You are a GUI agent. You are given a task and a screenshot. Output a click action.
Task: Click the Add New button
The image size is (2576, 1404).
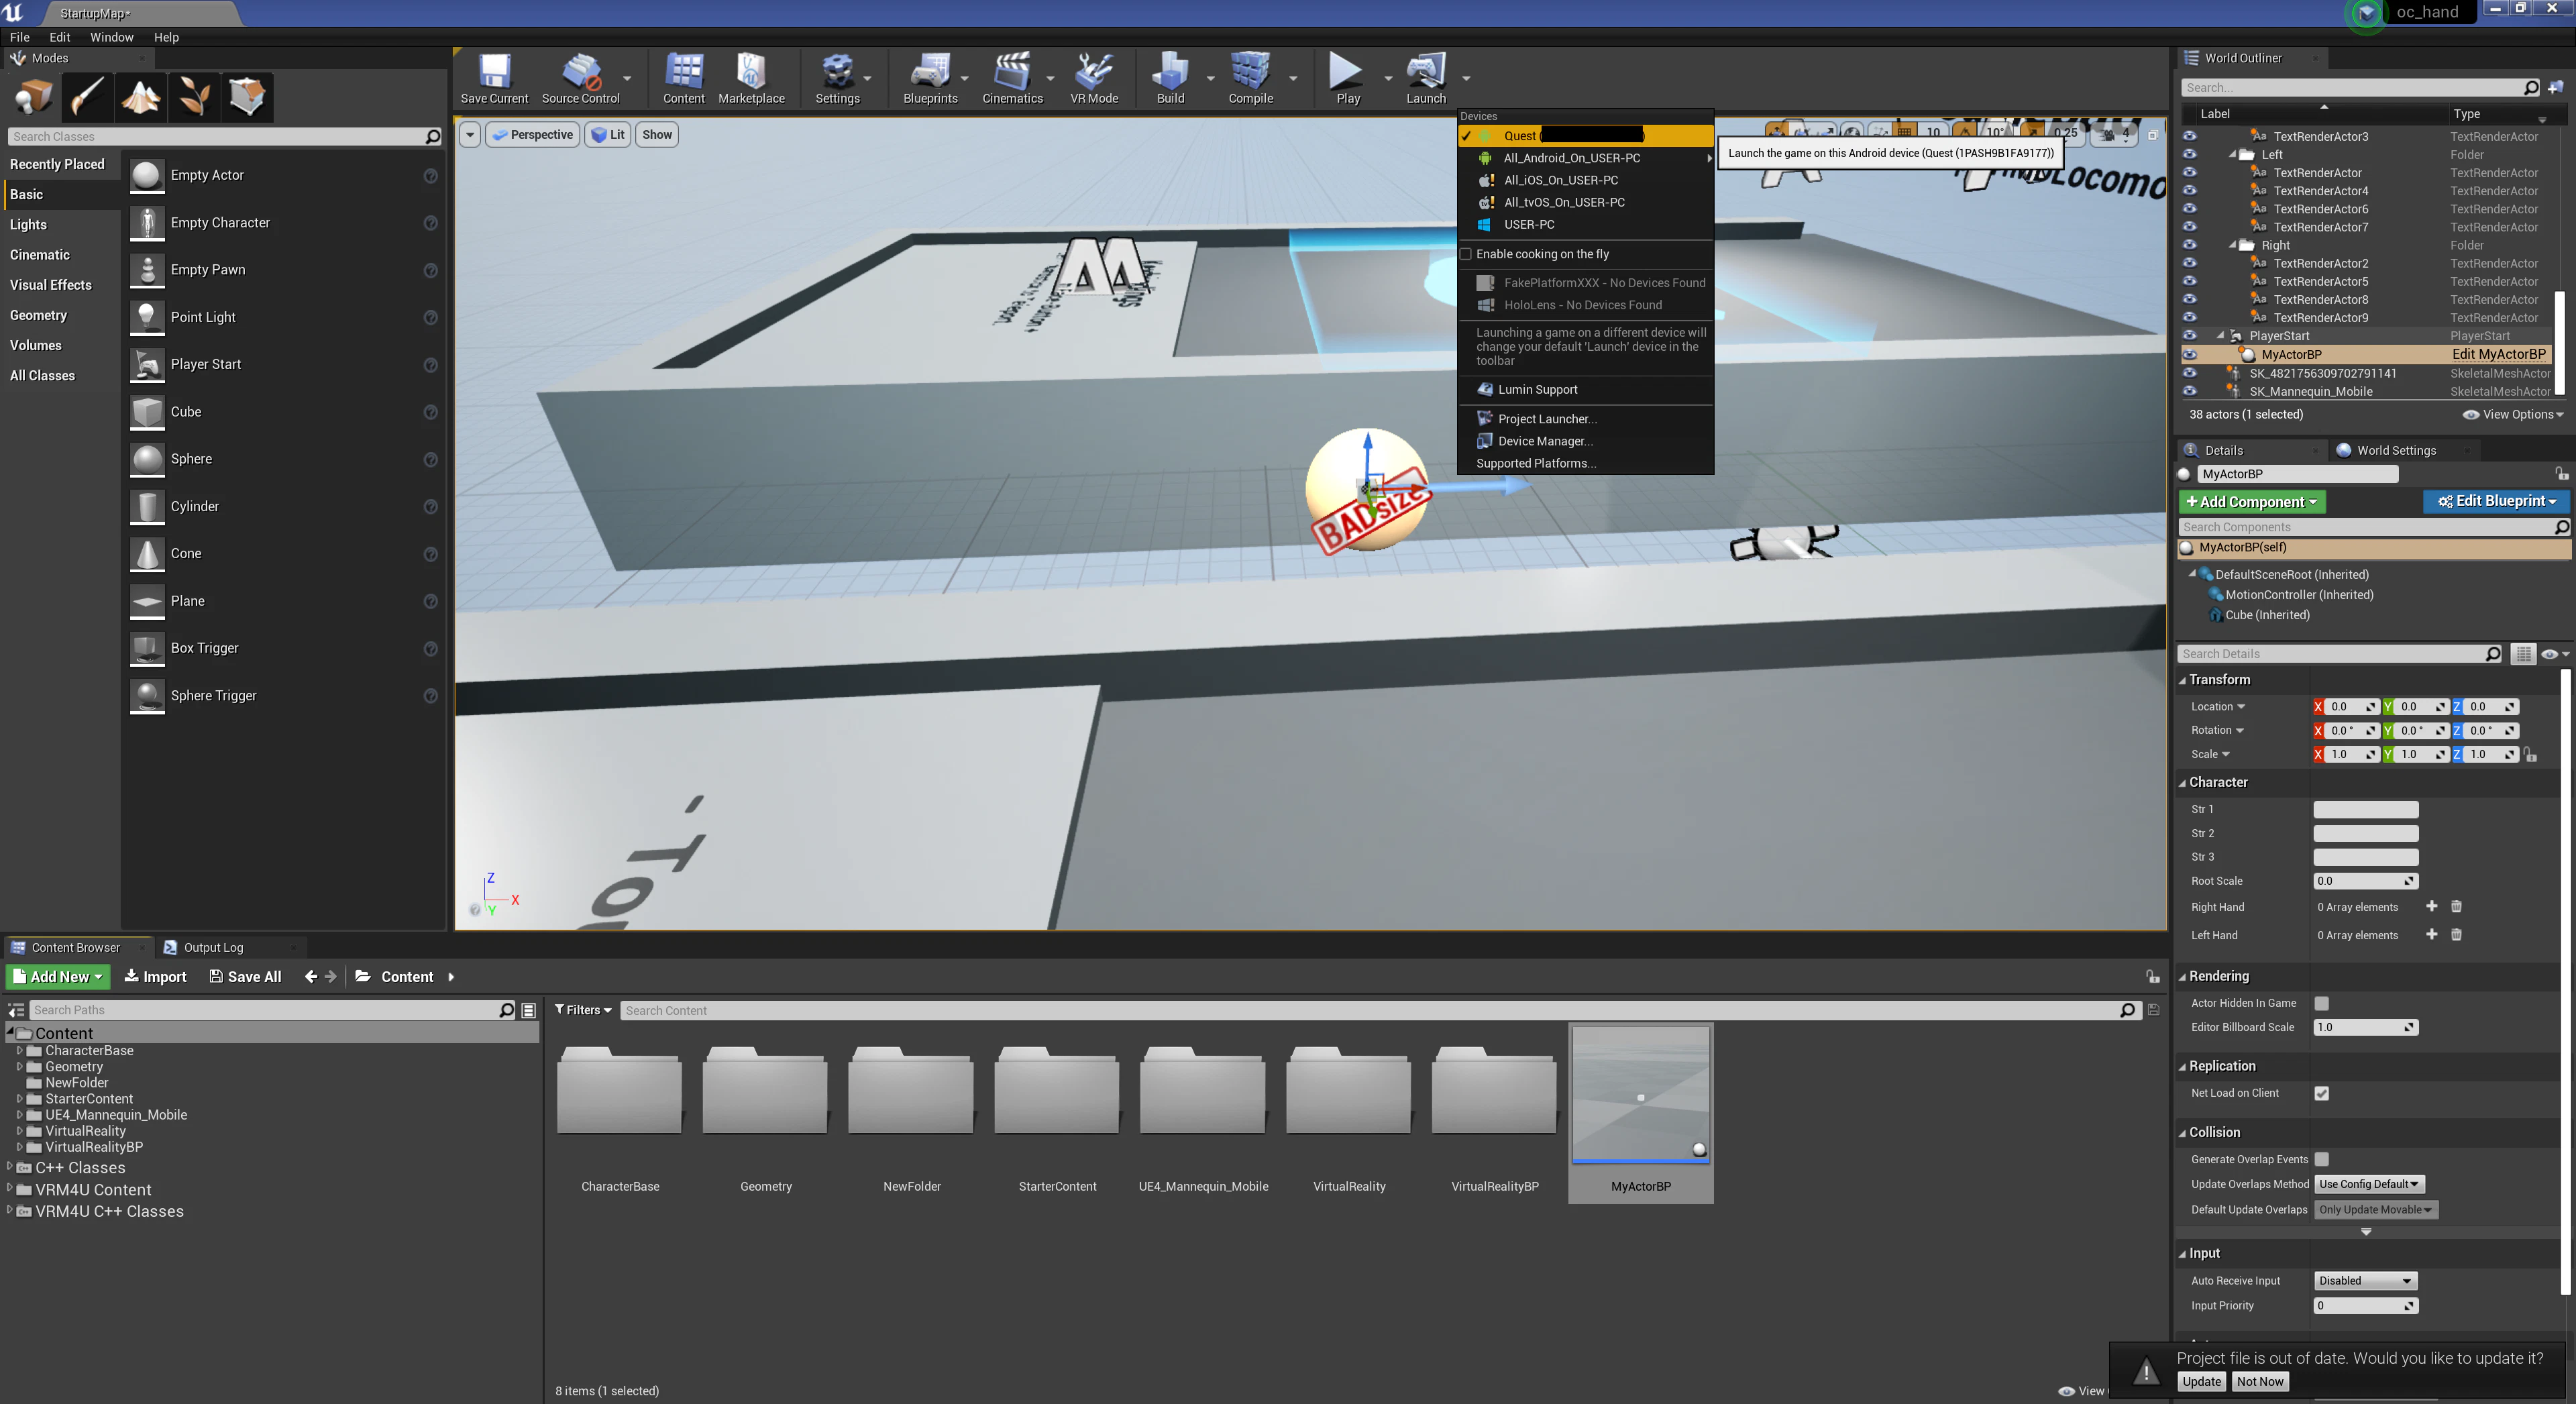coord(58,977)
